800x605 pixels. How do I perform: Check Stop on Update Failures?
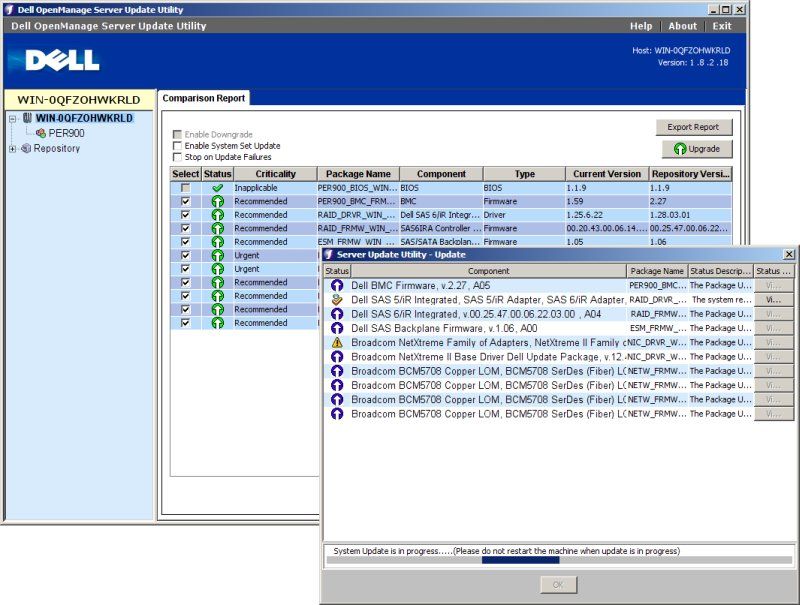coord(177,157)
